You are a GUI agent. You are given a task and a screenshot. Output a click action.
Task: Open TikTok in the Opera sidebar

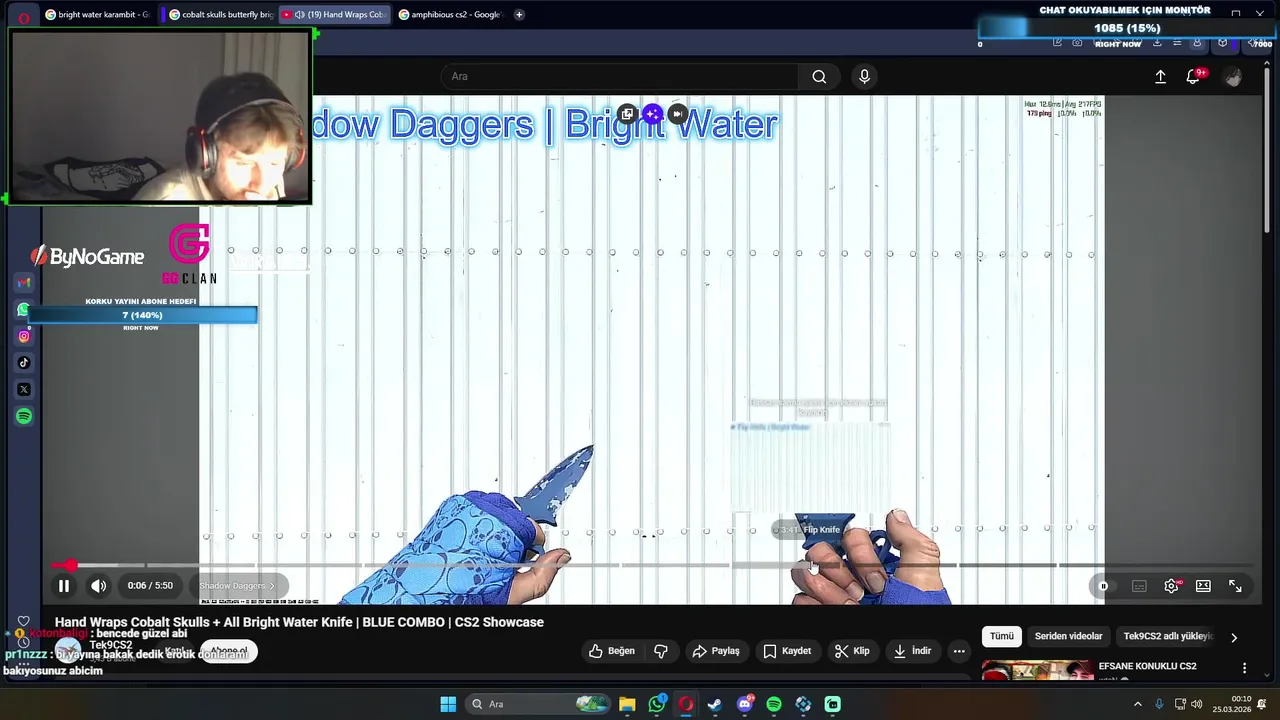[24, 363]
